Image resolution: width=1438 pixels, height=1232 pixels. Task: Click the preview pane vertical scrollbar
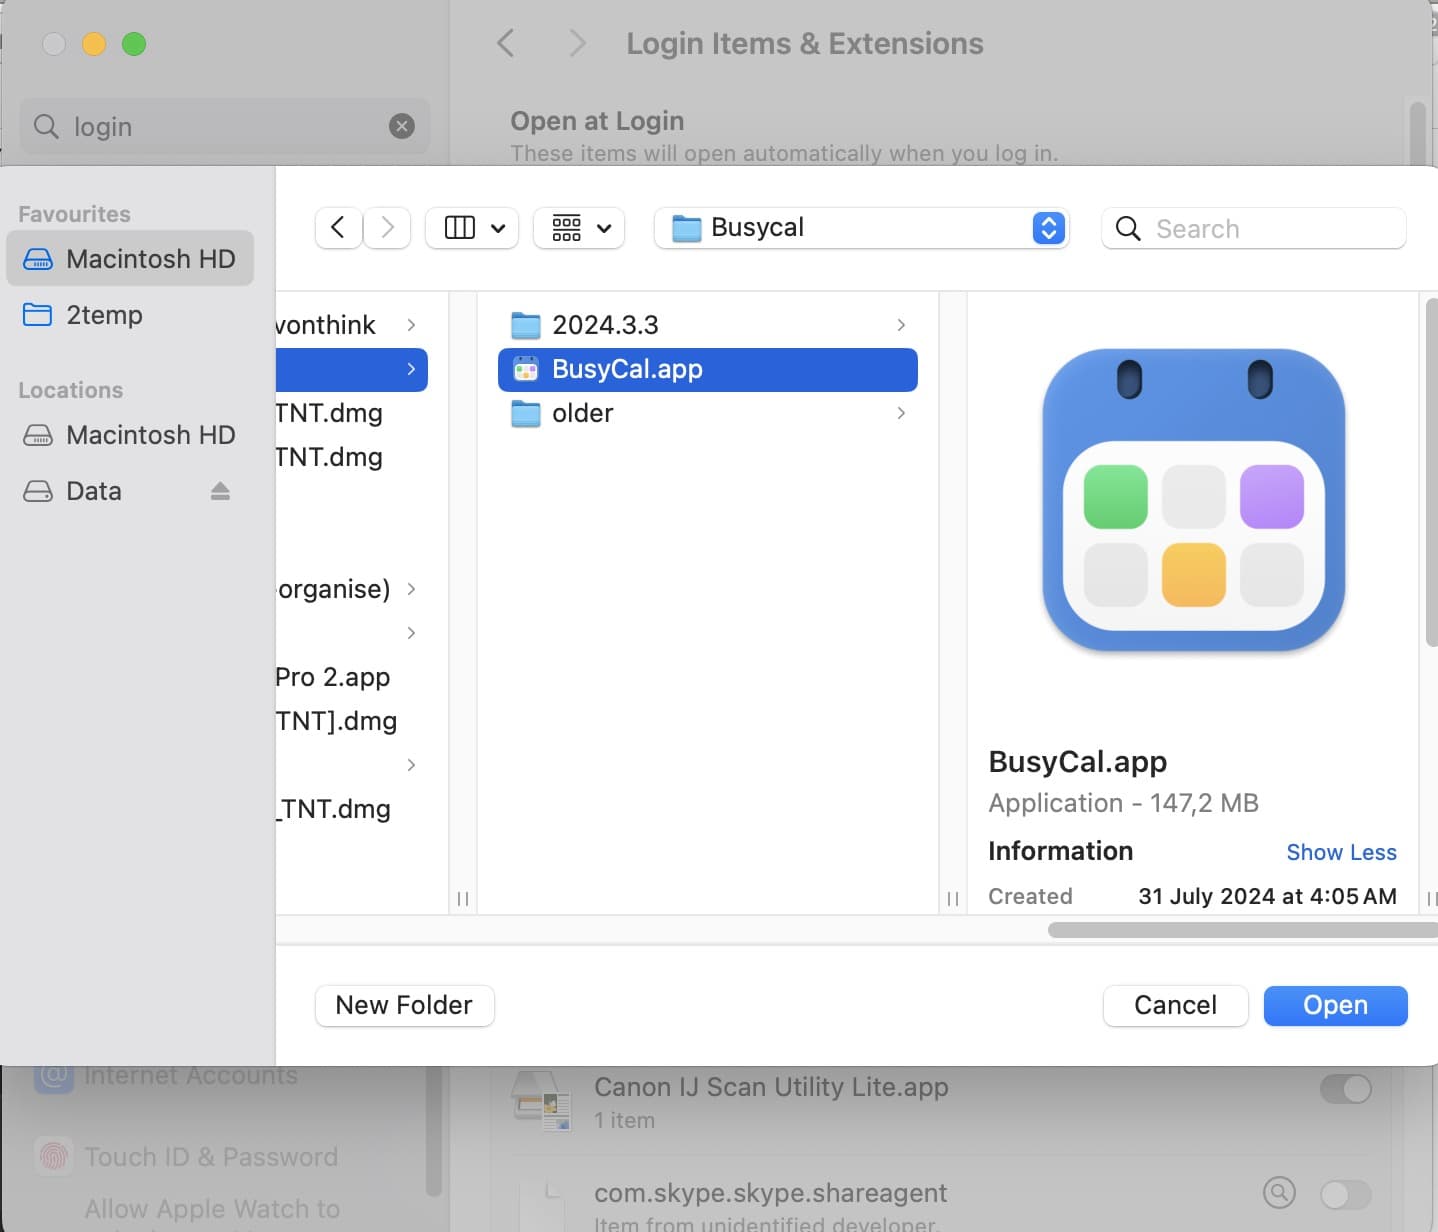[x=1431, y=472]
